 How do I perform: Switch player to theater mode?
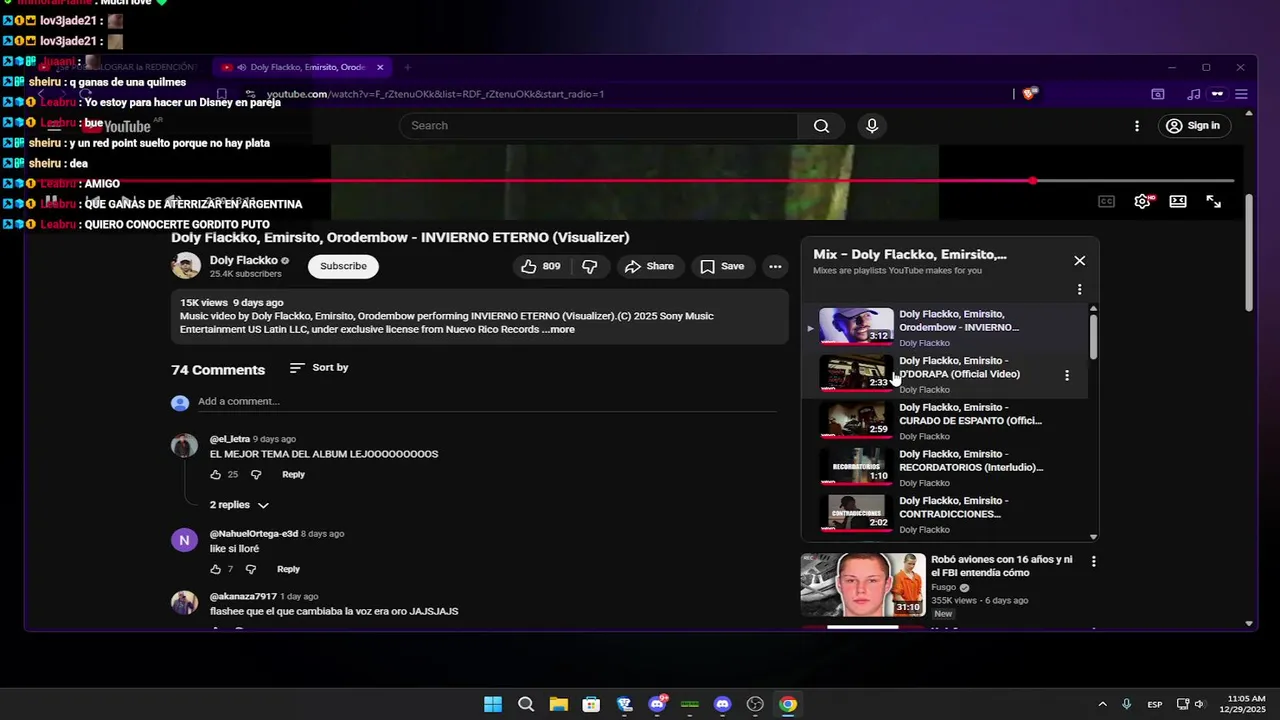[1178, 201]
